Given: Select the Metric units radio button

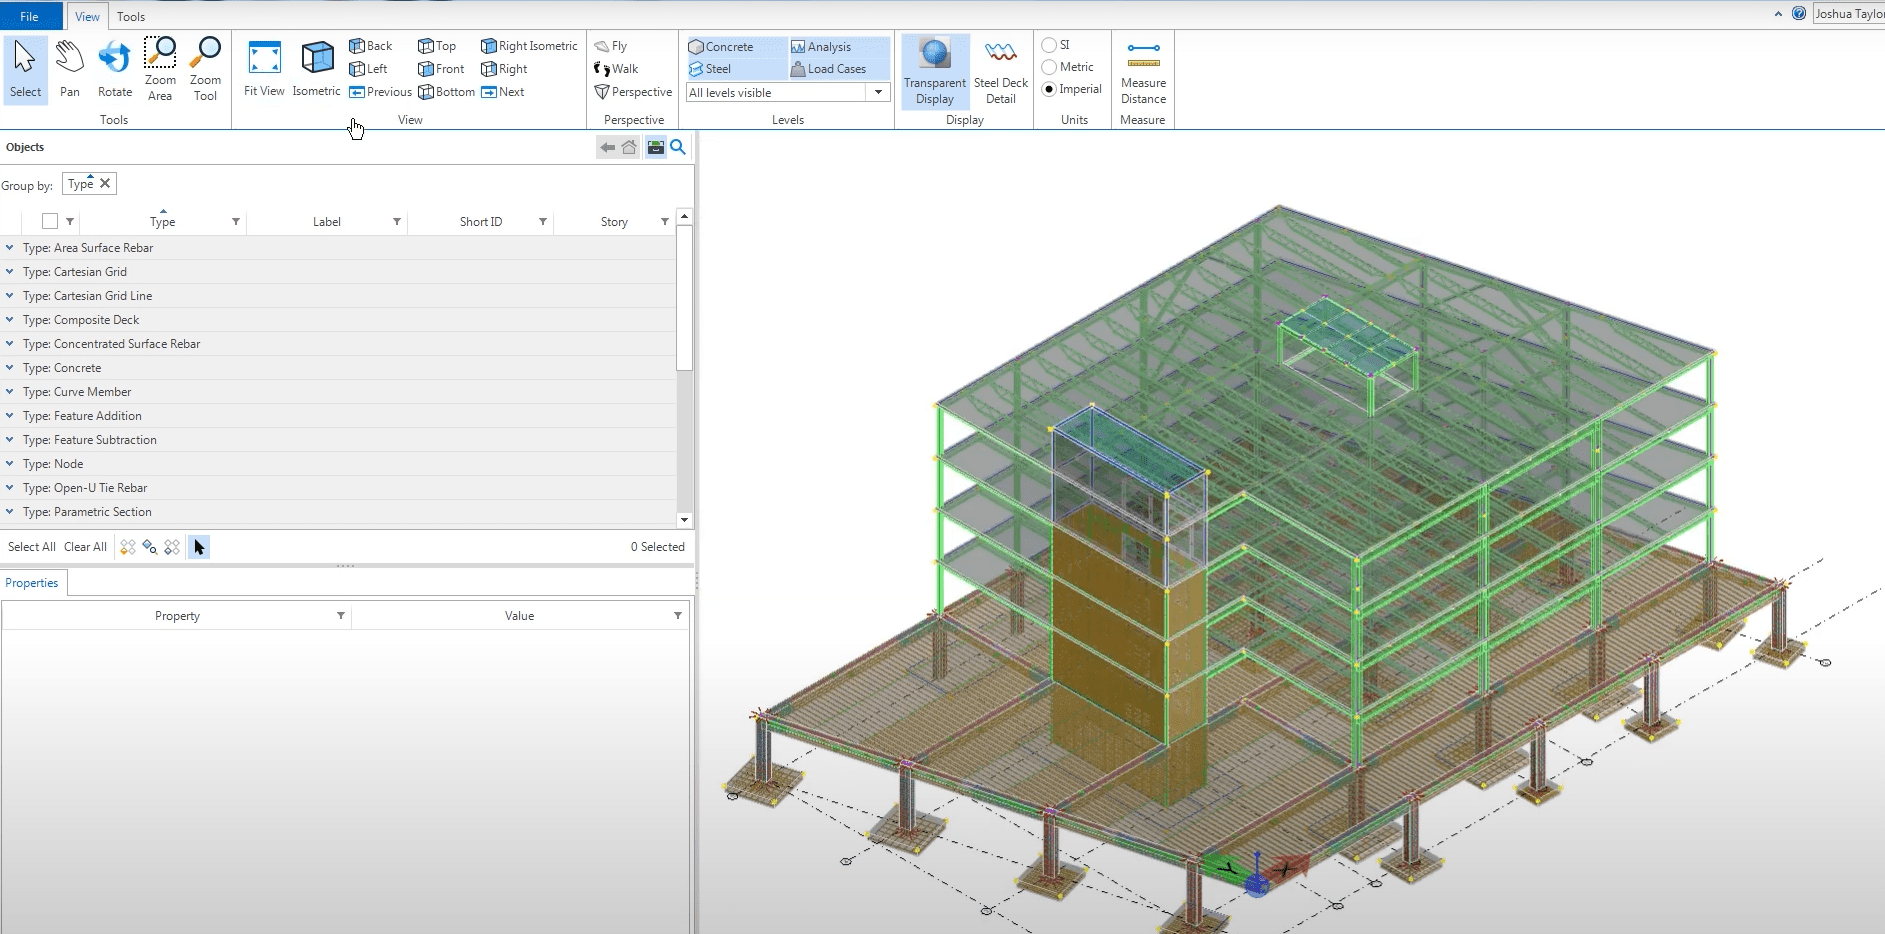Looking at the screenshot, I should tap(1048, 66).
